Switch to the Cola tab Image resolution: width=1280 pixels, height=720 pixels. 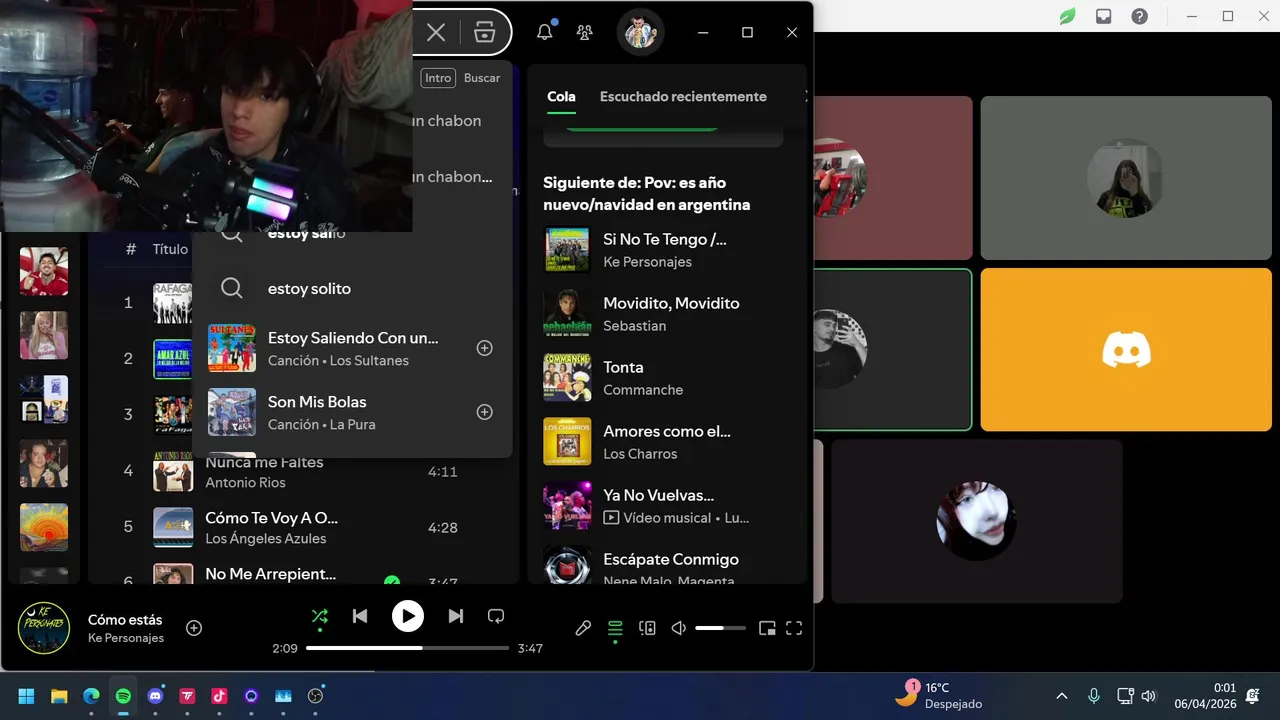pos(561,97)
